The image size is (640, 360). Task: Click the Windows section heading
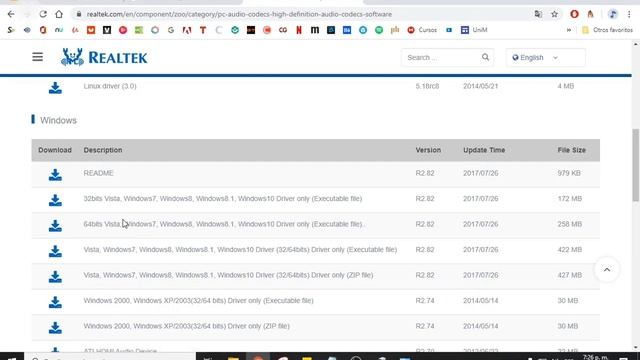[58, 120]
